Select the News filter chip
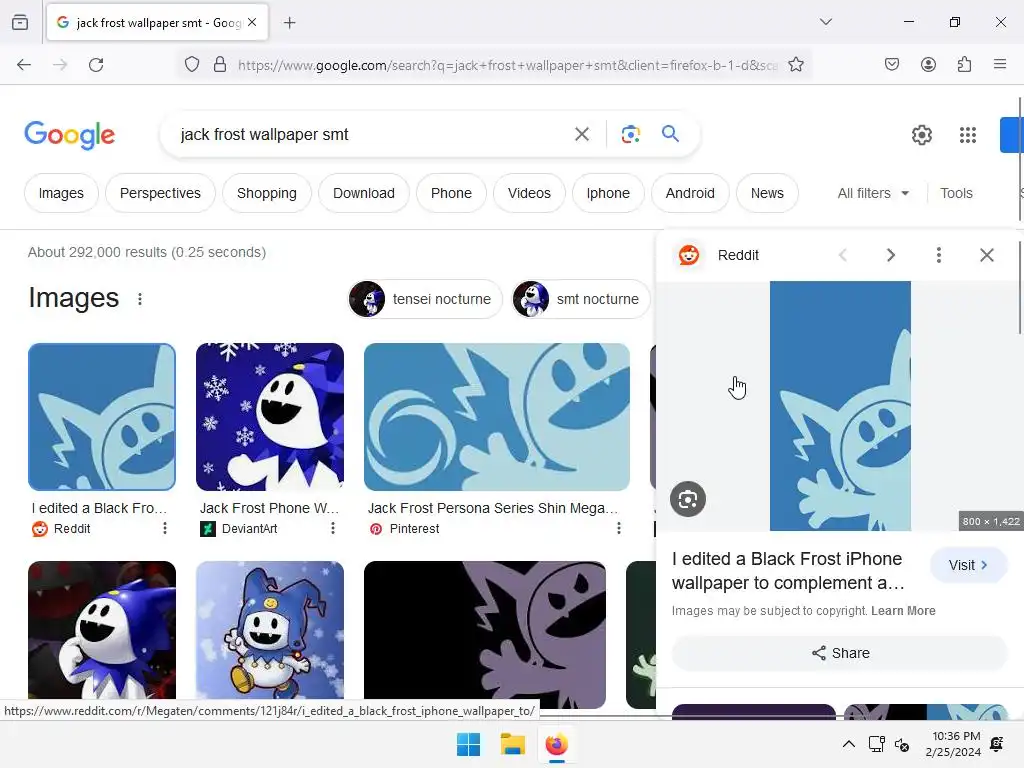Viewport: 1024px width, 768px height. point(767,193)
